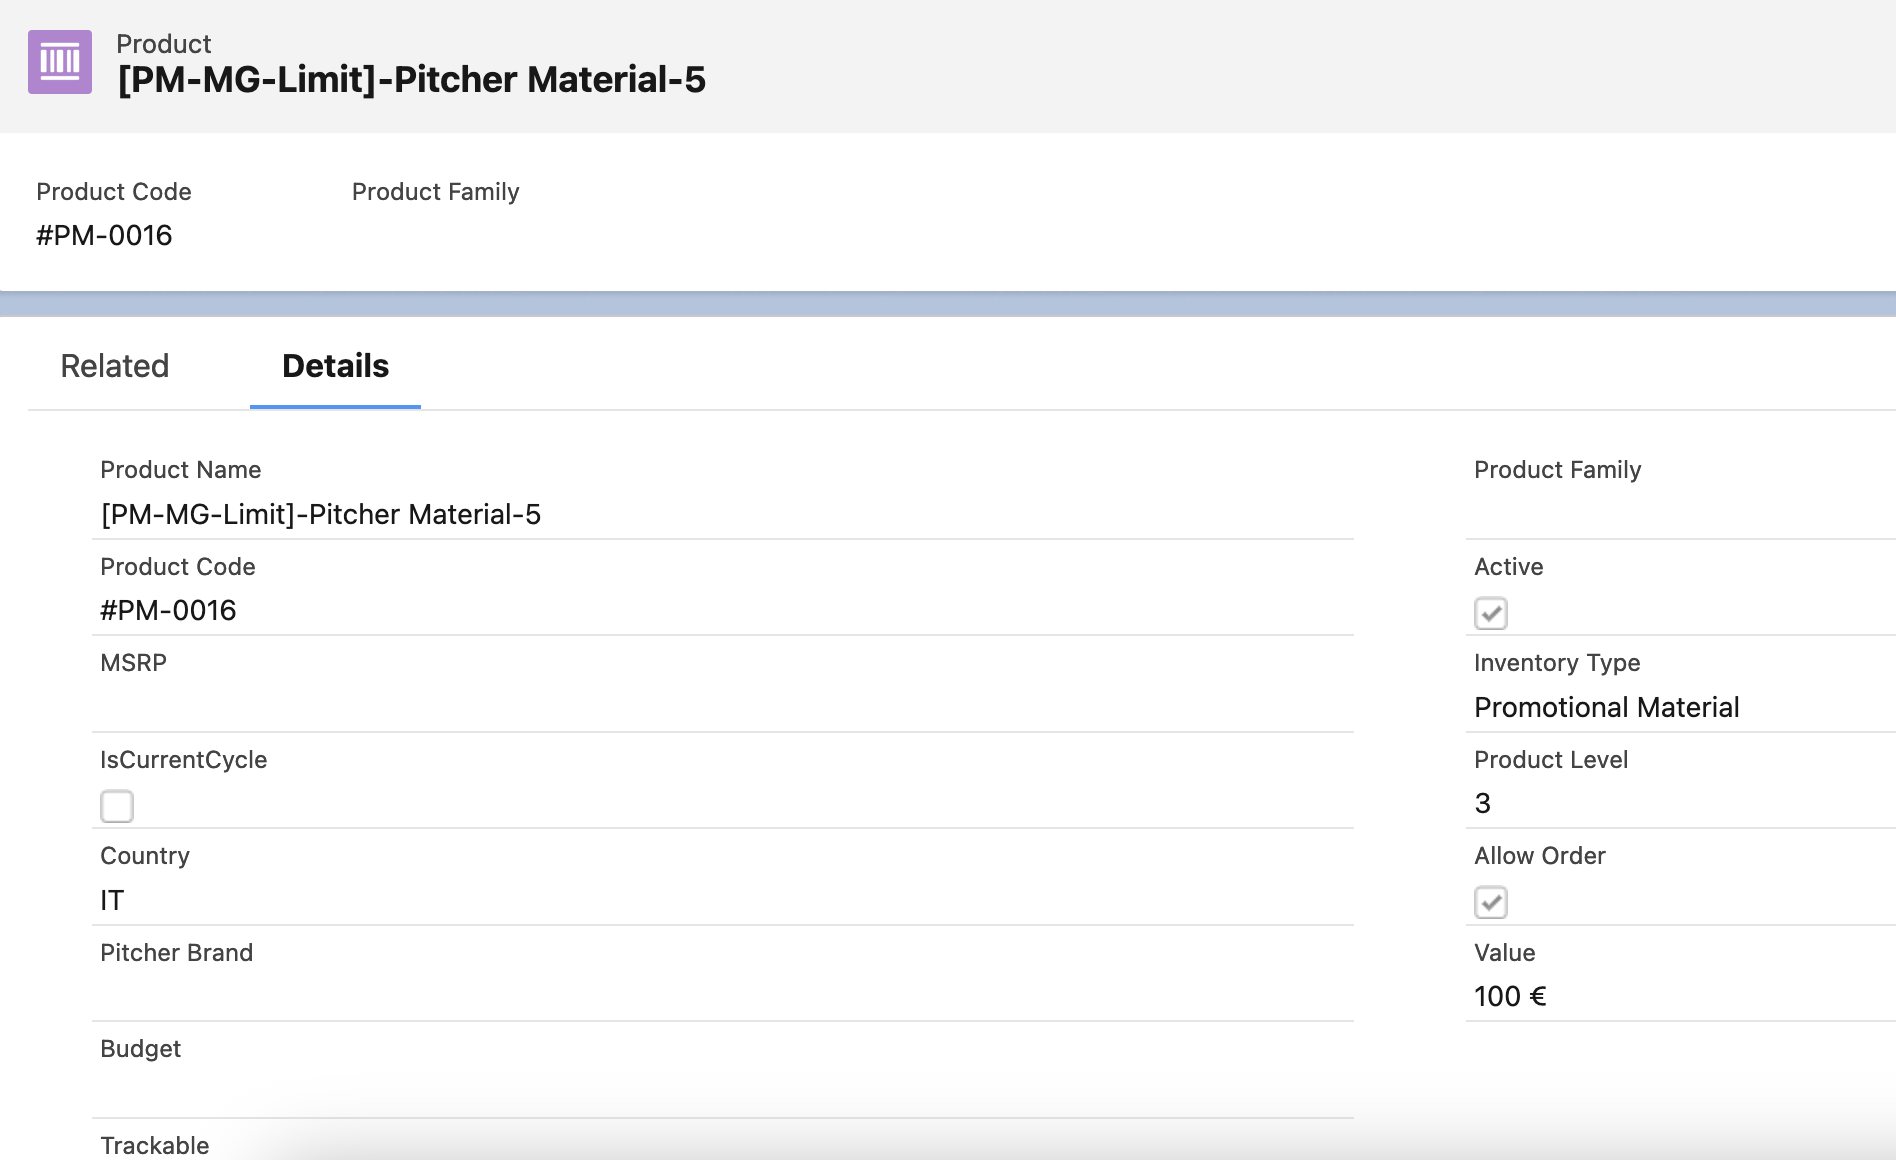Image resolution: width=1896 pixels, height=1160 pixels.
Task: Click the Product Level value 3
Action: coord(1482,803)
